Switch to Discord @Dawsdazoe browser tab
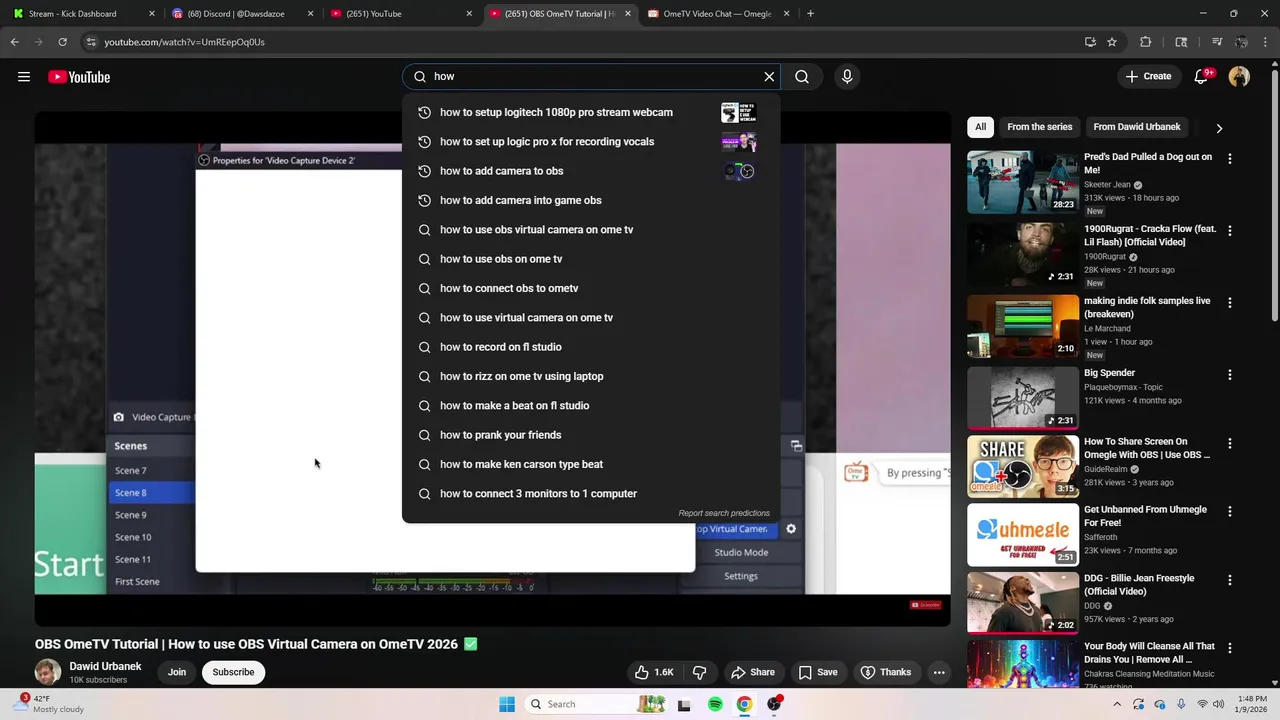 [x=240, y=14]
